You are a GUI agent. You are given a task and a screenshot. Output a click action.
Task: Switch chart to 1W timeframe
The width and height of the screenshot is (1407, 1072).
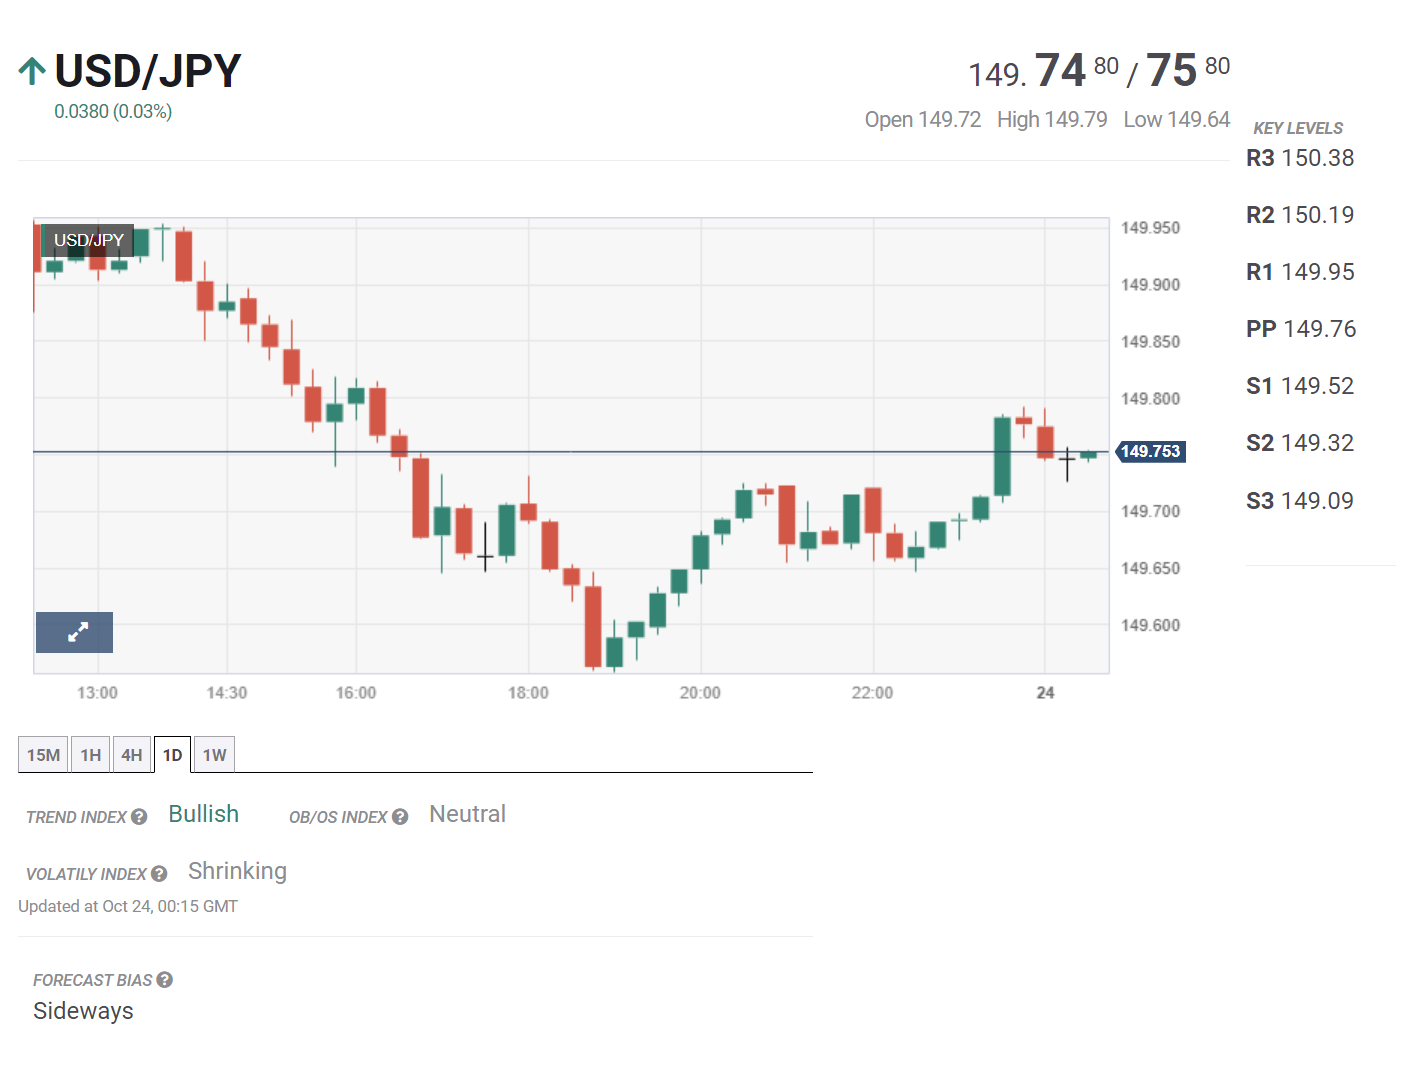(x=214, y=755)
